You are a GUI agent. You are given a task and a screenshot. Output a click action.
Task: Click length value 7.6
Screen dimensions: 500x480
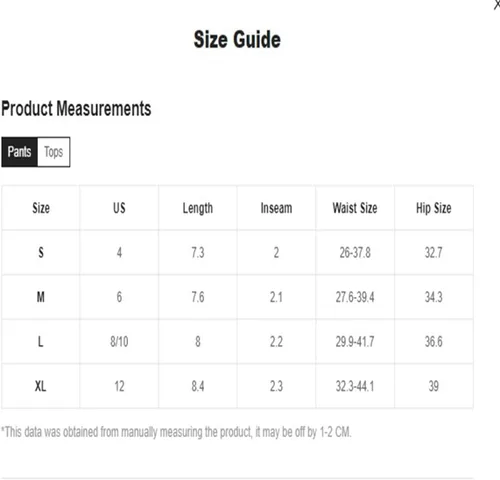point(198,297)
